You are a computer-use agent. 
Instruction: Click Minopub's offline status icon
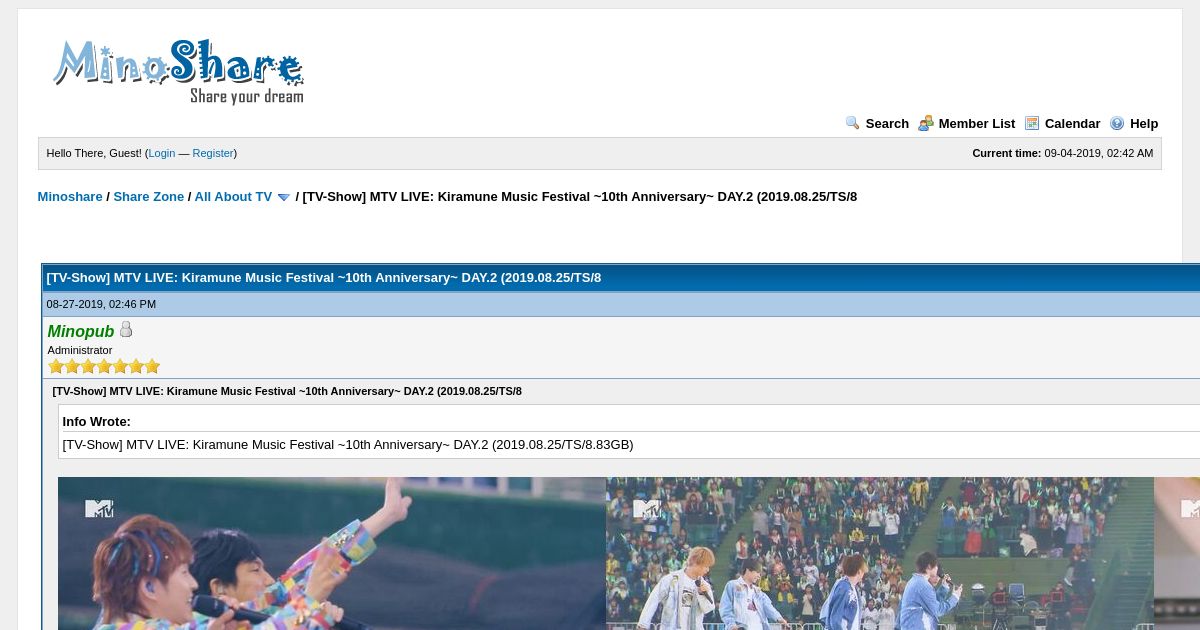(x=126, y=329)
